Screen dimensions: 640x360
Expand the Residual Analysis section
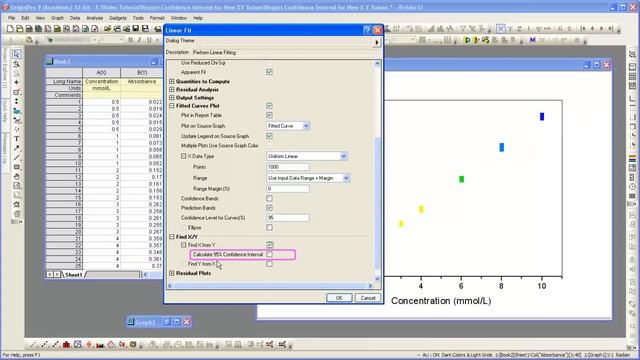click(172, 89)
